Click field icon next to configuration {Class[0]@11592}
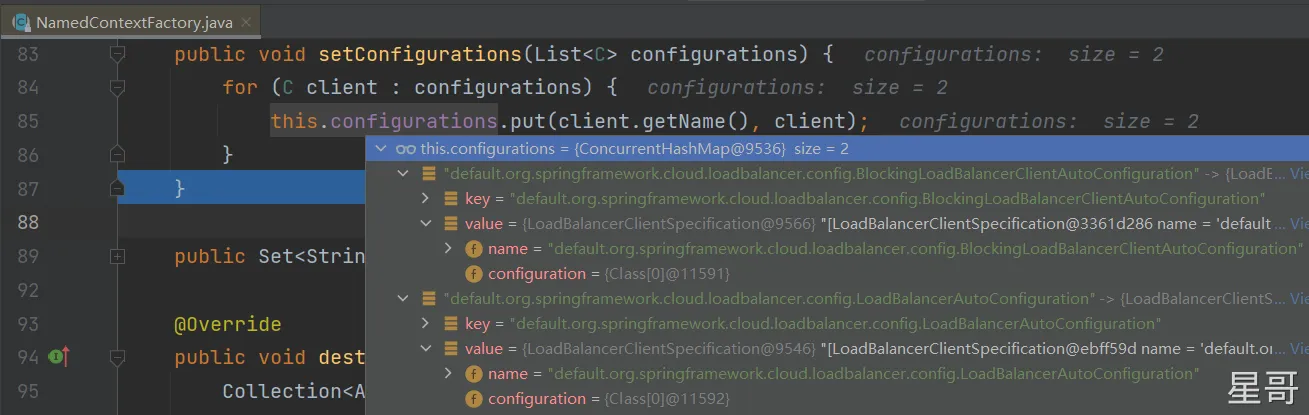Screen dimensions: 1309x415 (x=473, y=399)
